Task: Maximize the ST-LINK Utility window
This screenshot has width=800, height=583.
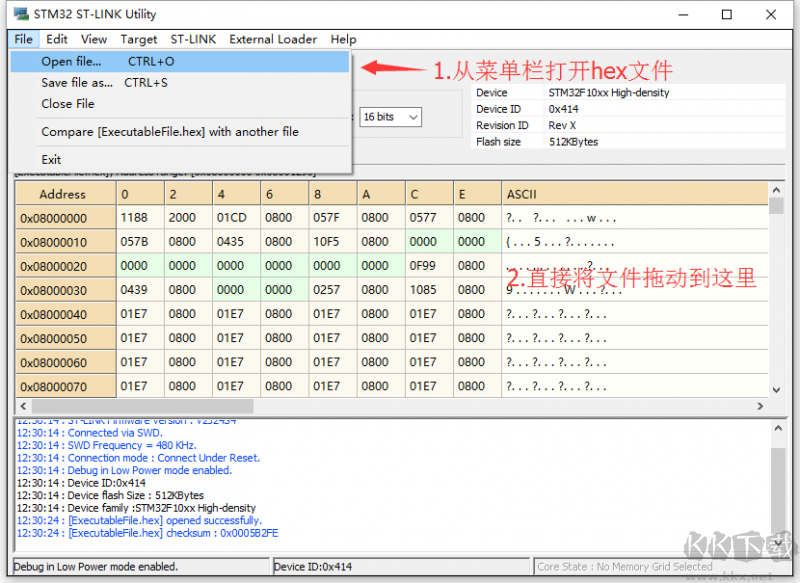Action: (x=727, y=14)
